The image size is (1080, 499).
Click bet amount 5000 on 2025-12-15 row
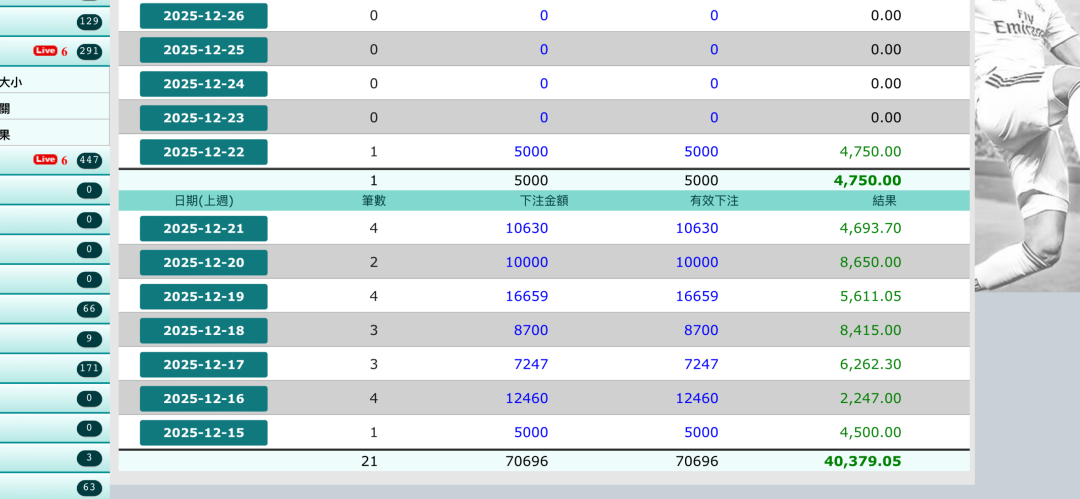tap(531, 433)
